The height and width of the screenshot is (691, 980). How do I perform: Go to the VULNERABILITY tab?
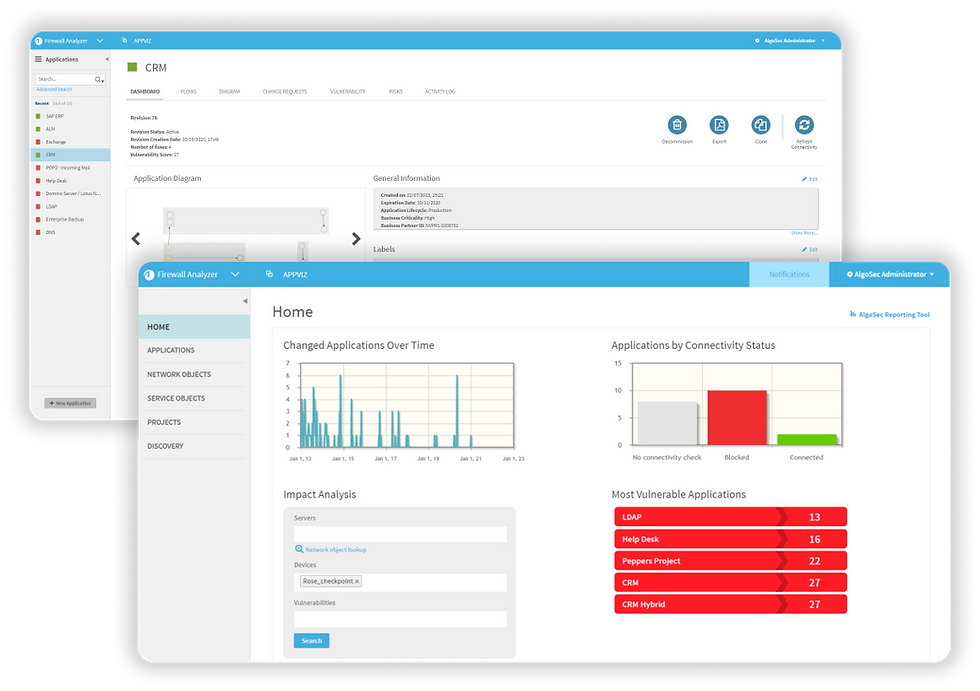[348, 92]
